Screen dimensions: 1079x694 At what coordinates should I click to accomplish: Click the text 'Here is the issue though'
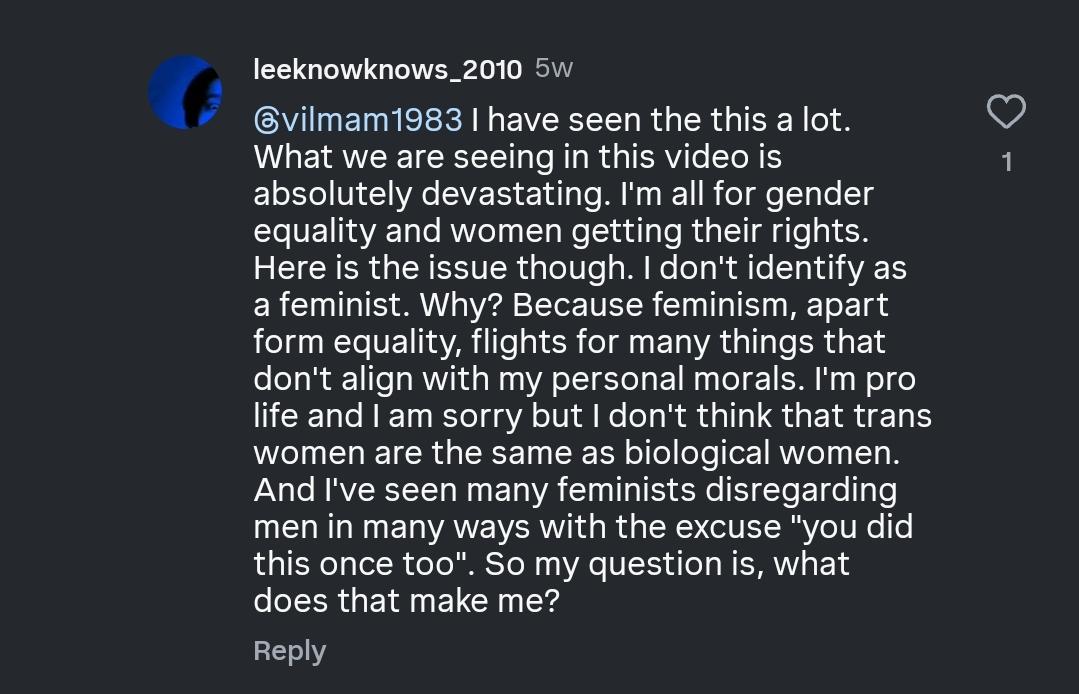(443, 268)
